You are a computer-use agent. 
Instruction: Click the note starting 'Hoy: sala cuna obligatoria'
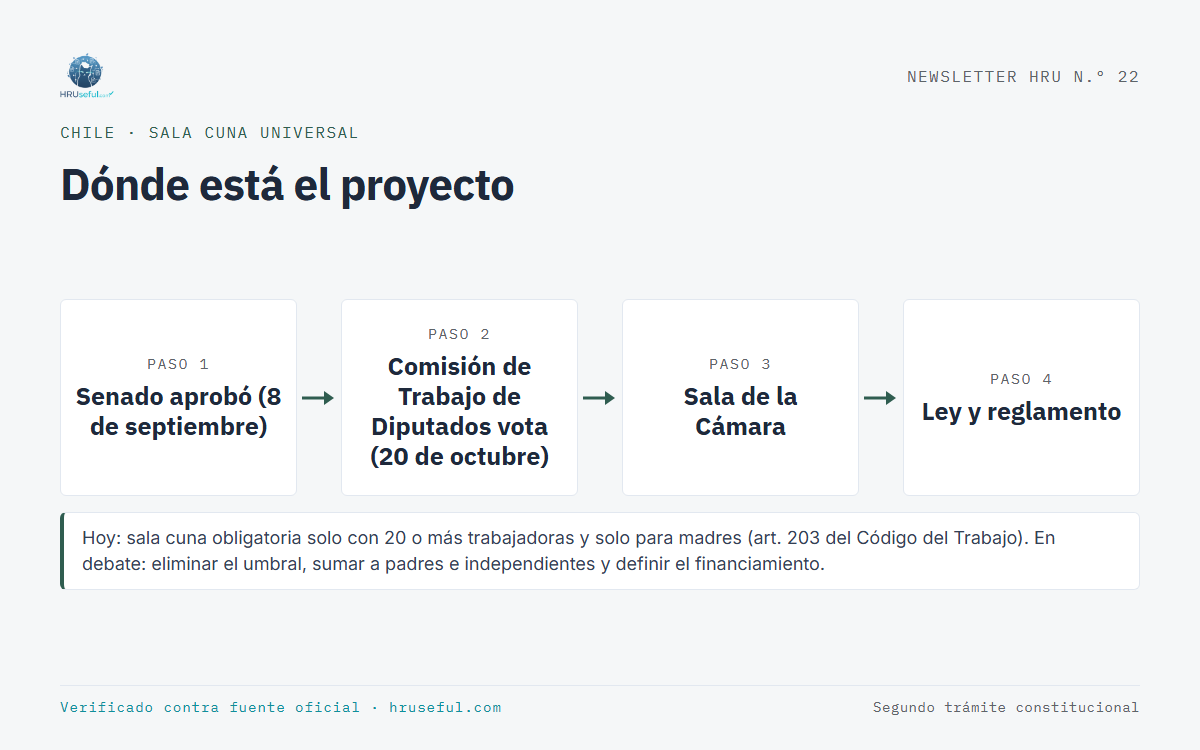point(600,551)
